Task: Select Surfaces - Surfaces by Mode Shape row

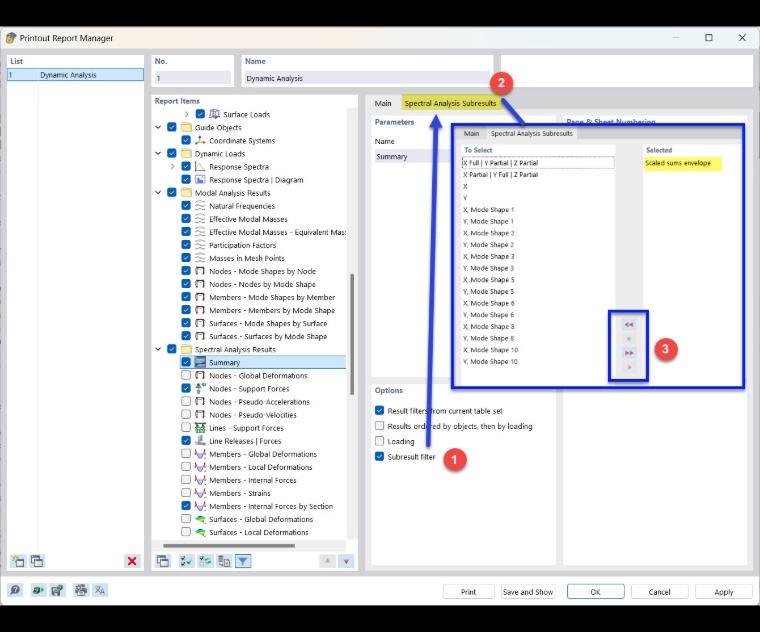Action: coord(268,336)
